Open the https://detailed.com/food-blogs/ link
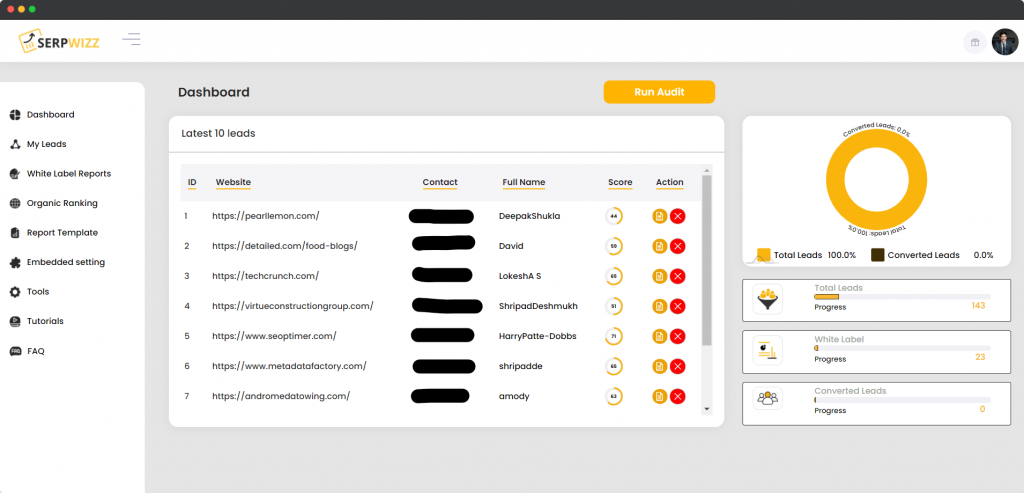The height and width of the screenshot is (493, 1024). (284, 246)
